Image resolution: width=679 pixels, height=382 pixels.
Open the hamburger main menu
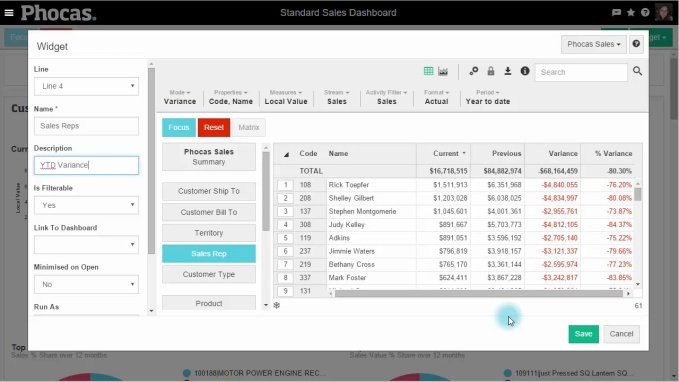click(x=9, y=13)
